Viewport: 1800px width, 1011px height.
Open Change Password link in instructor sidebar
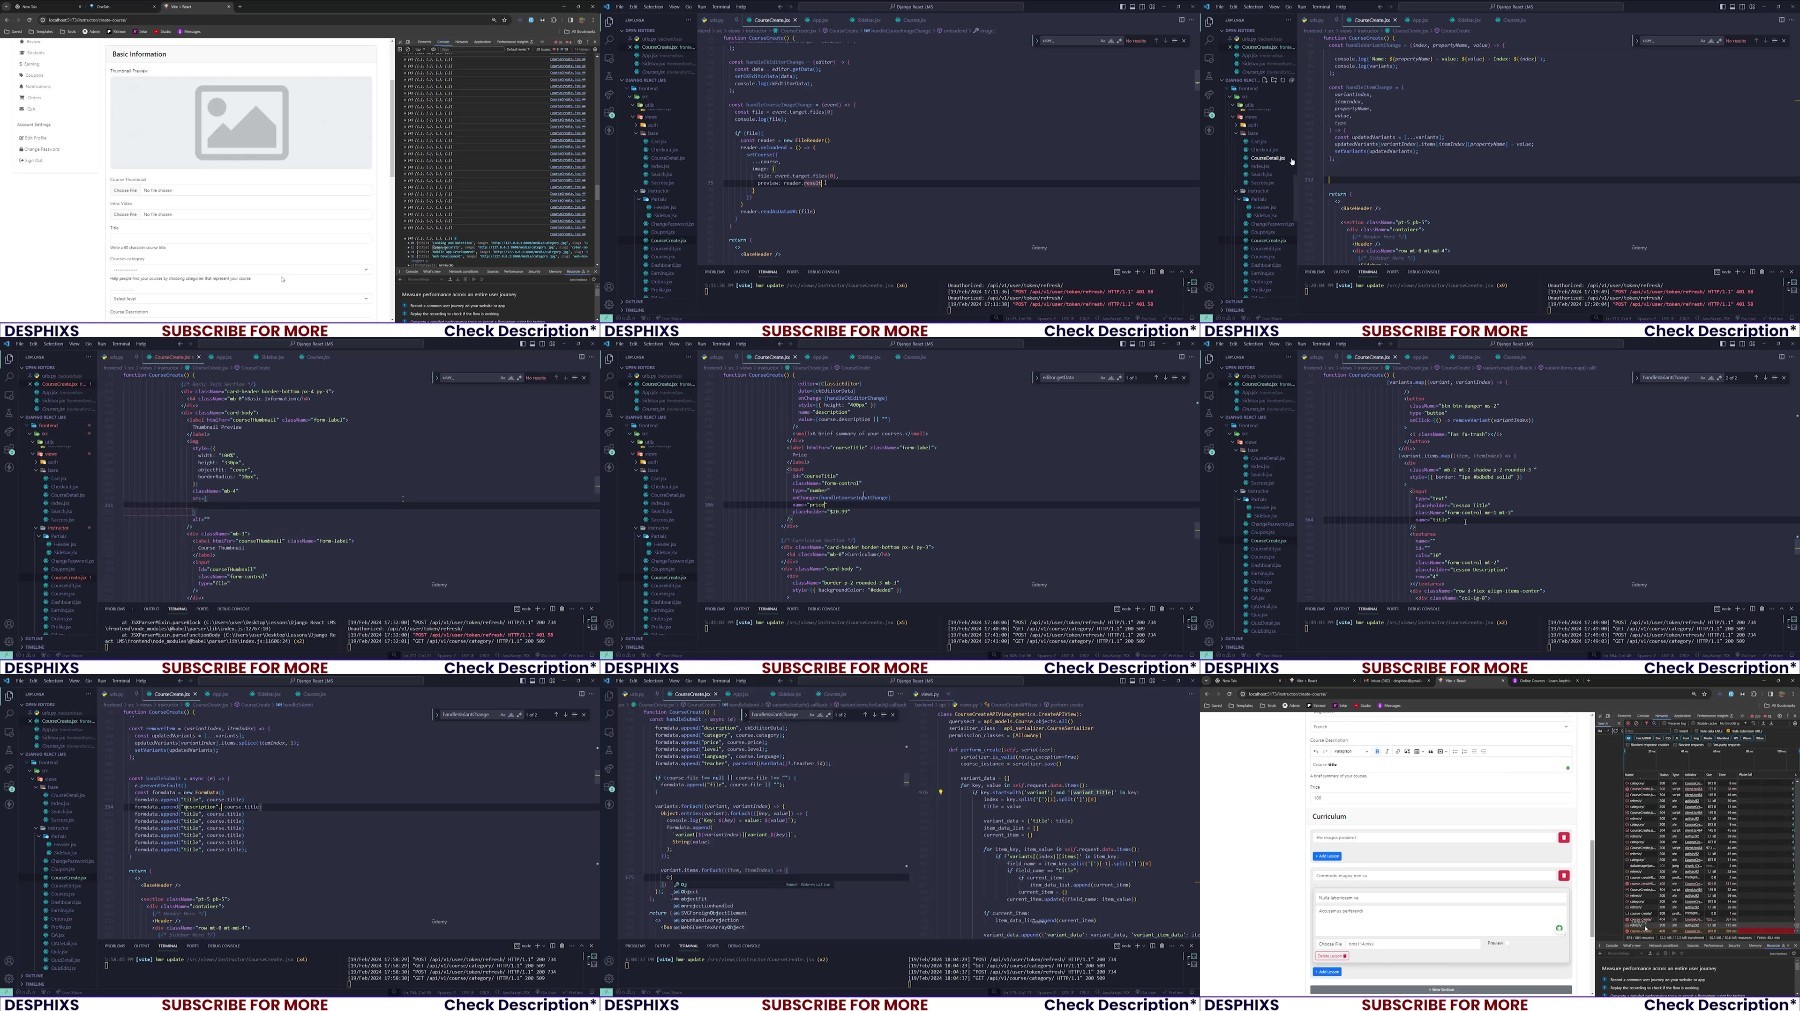coord(39,149)
